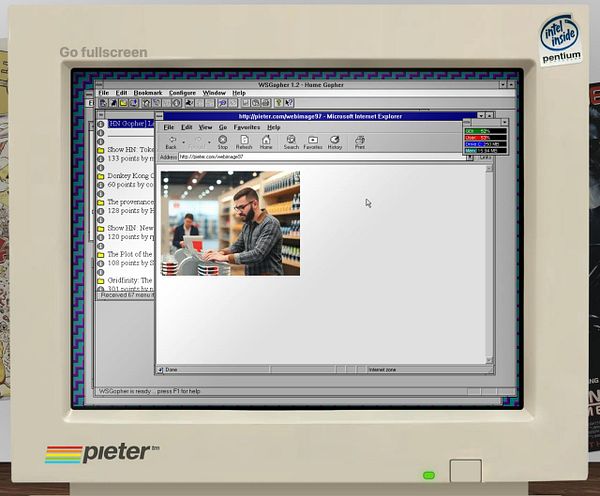Open folder icon beside 'The provenance' entry
Image resolution: width=600 pixels, height=496 pixels.
tap(101, 202)
